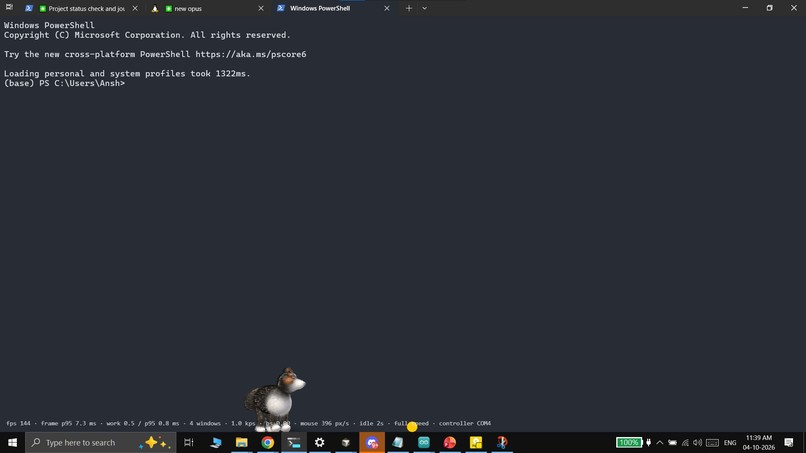Click the '(base) PS C:\Users\Ansh>' prompt line
This screenshot has width=806, height=453.
[64, 83]
